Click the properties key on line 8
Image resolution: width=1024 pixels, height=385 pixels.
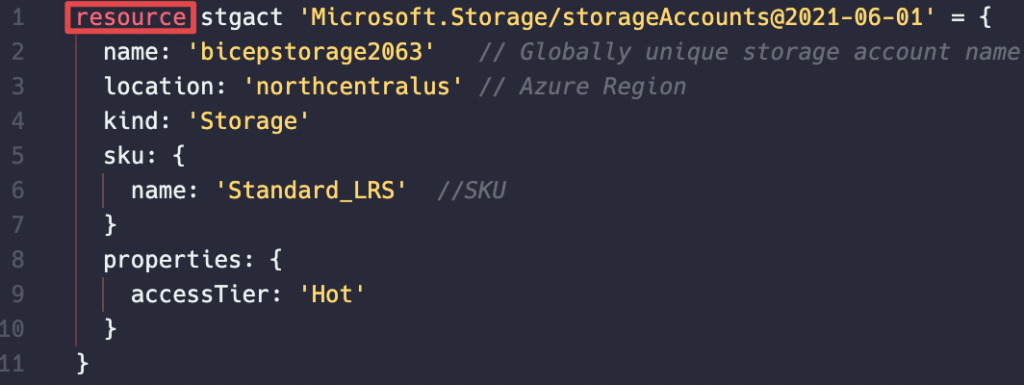click(x=172, y=260)
